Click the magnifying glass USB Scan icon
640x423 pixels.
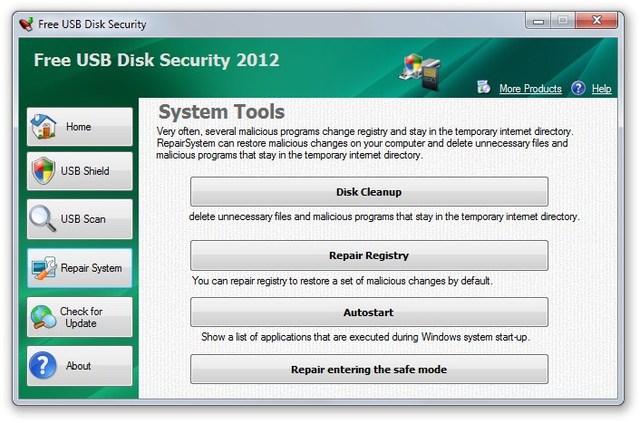[42, 218]
